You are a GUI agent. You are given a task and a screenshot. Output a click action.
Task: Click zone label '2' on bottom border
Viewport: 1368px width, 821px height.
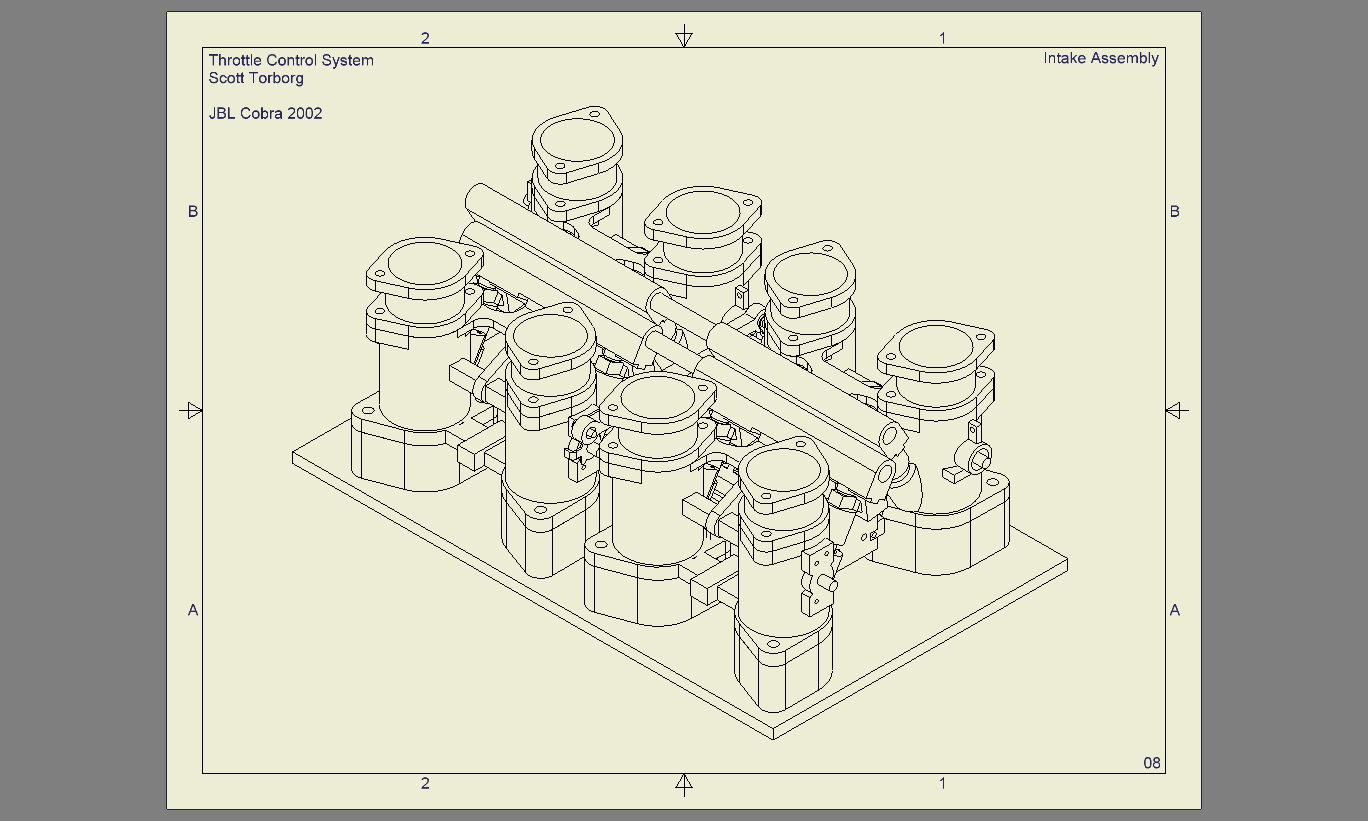coord(425,783)
